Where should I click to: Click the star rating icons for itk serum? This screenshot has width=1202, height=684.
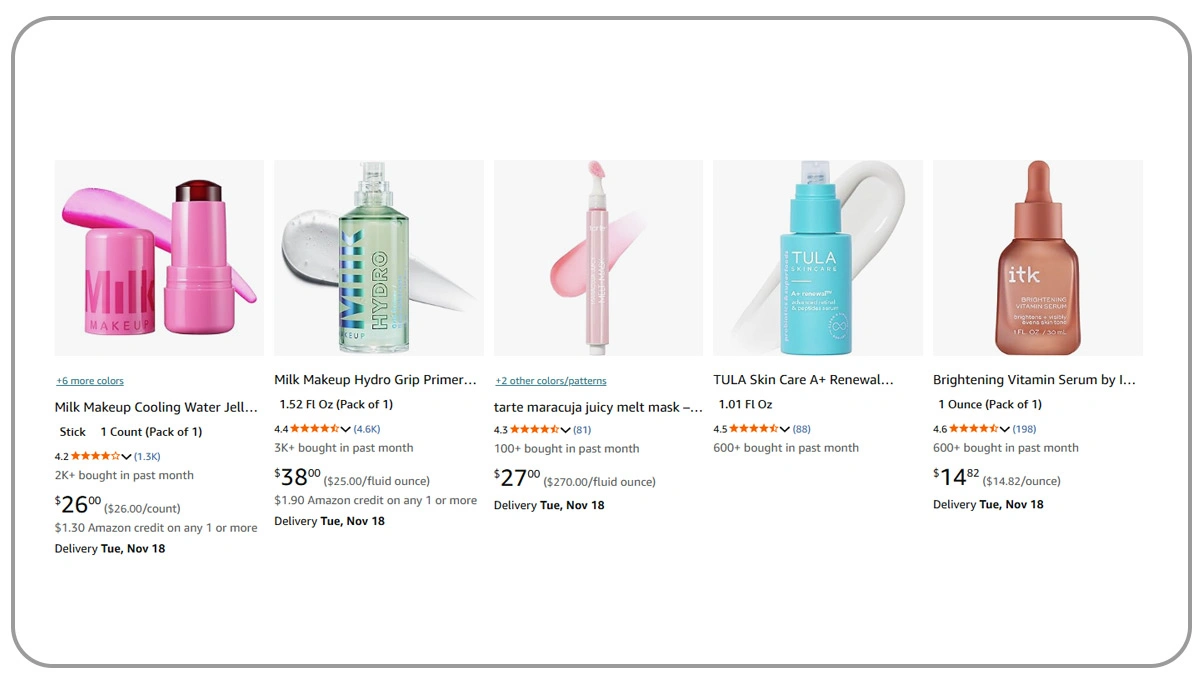[x=974, y=429]
